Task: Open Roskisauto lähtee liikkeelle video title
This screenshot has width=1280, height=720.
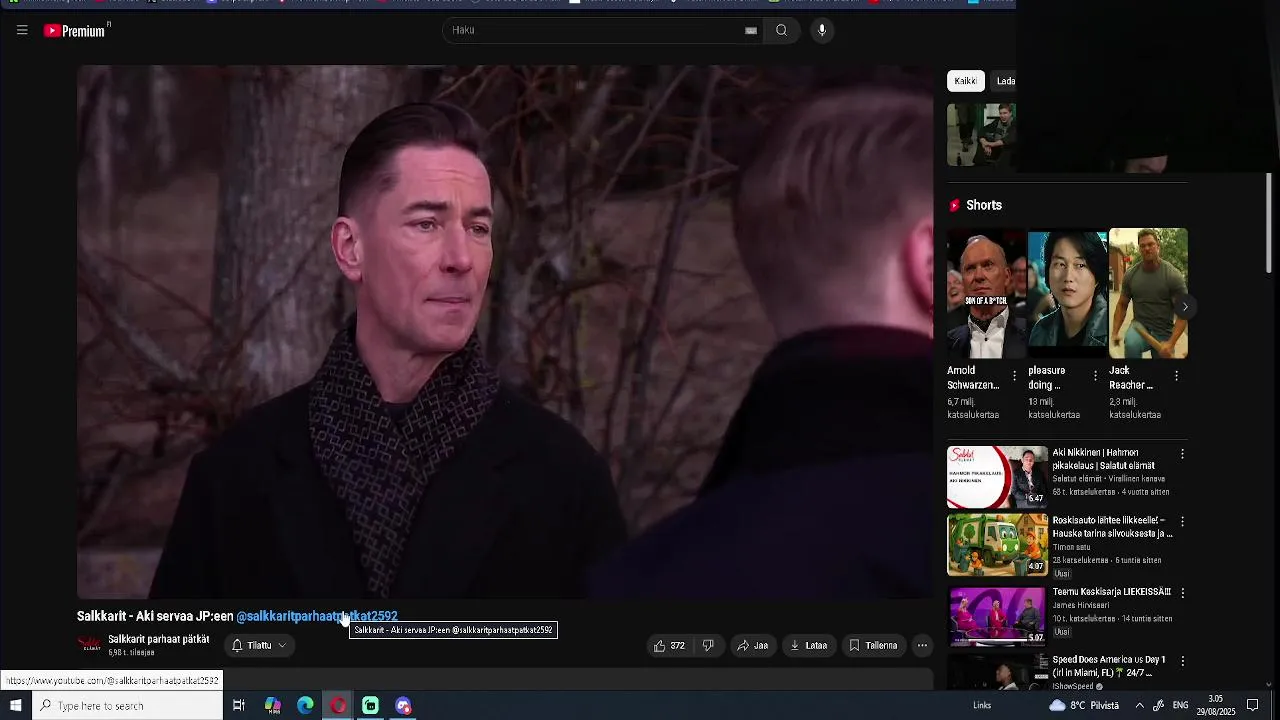Action: [x=1112, y=527]
